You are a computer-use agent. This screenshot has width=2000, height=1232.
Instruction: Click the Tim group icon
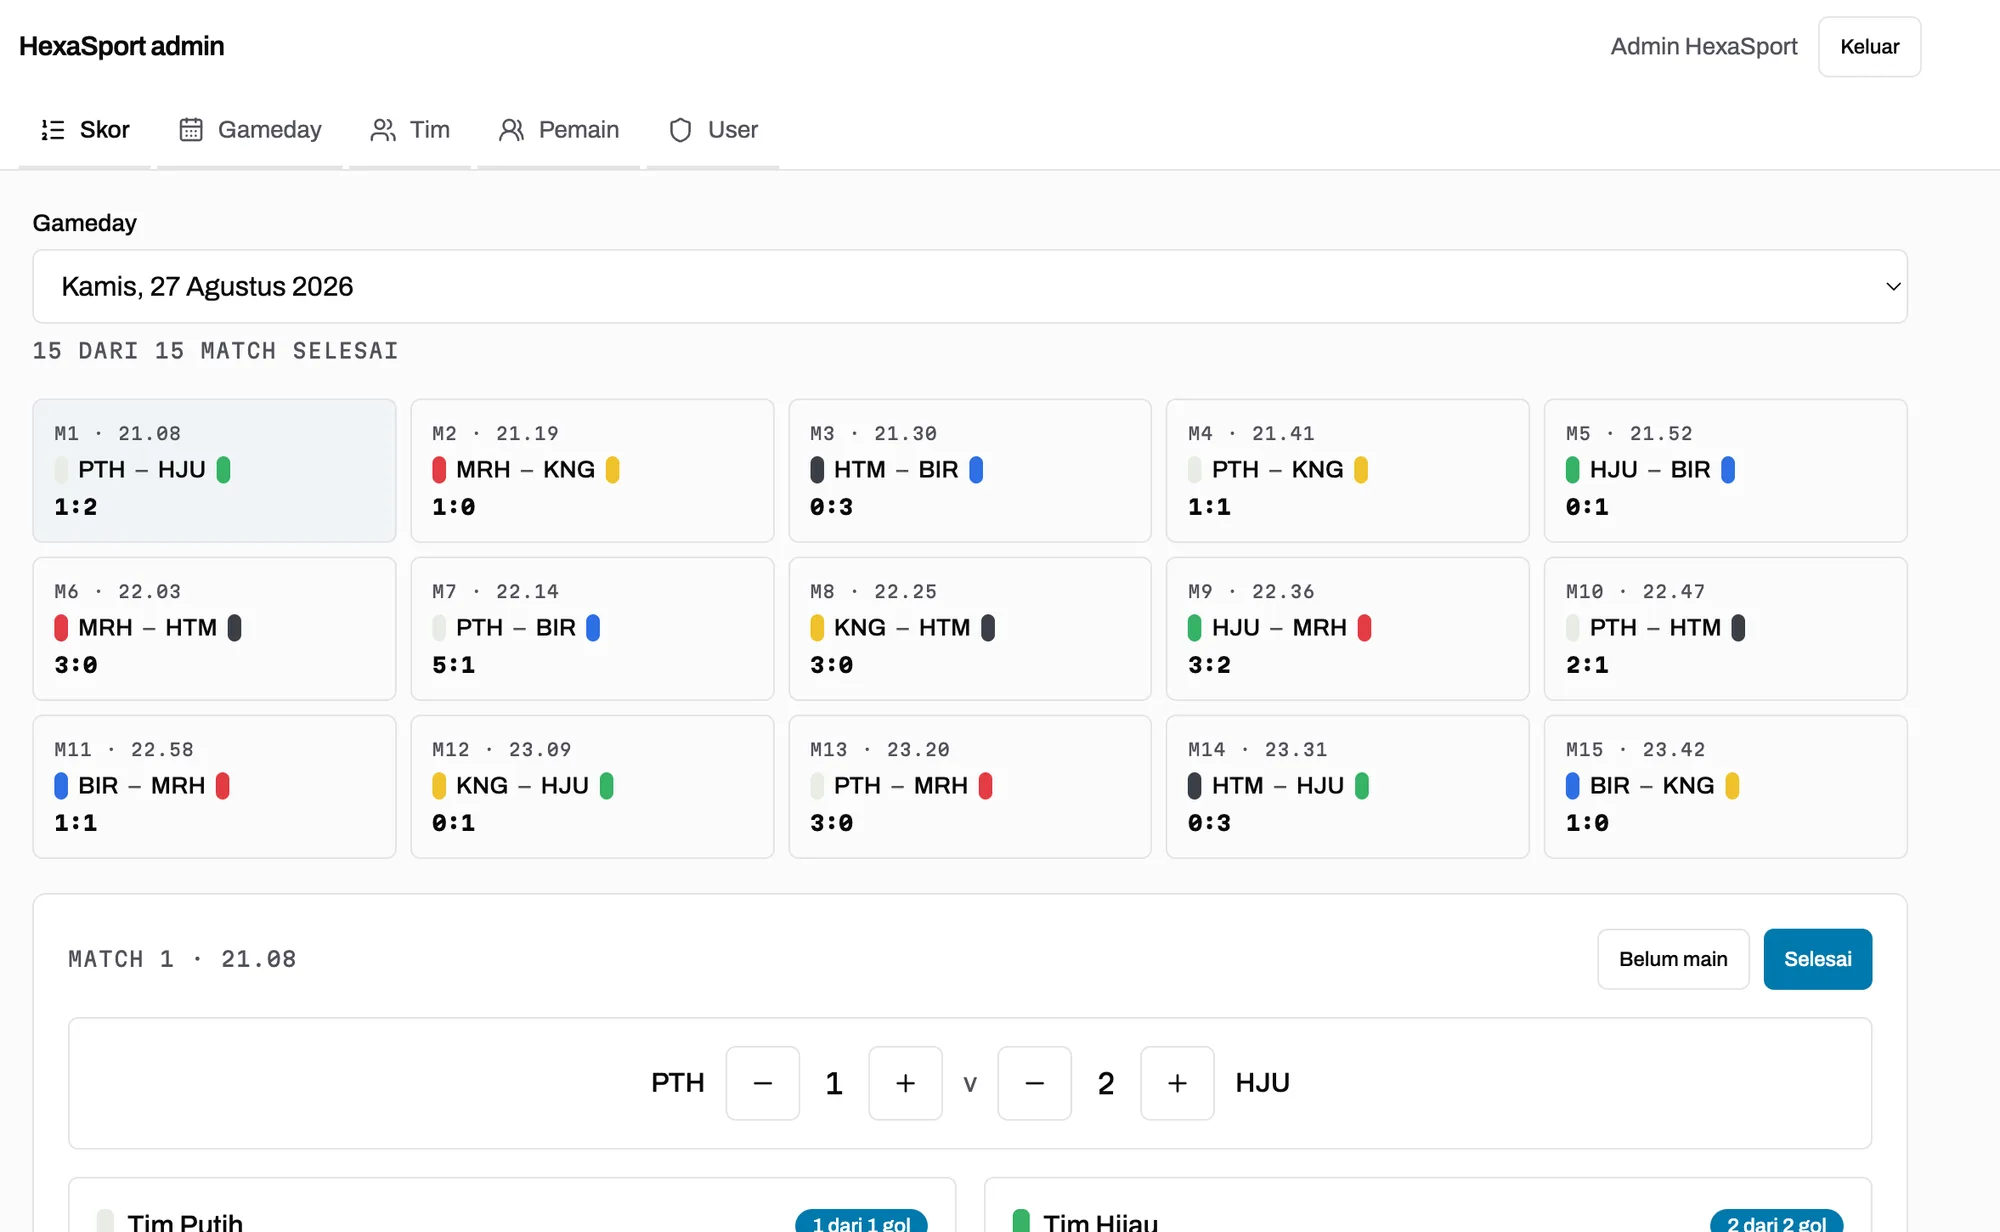tap(383, 130)
